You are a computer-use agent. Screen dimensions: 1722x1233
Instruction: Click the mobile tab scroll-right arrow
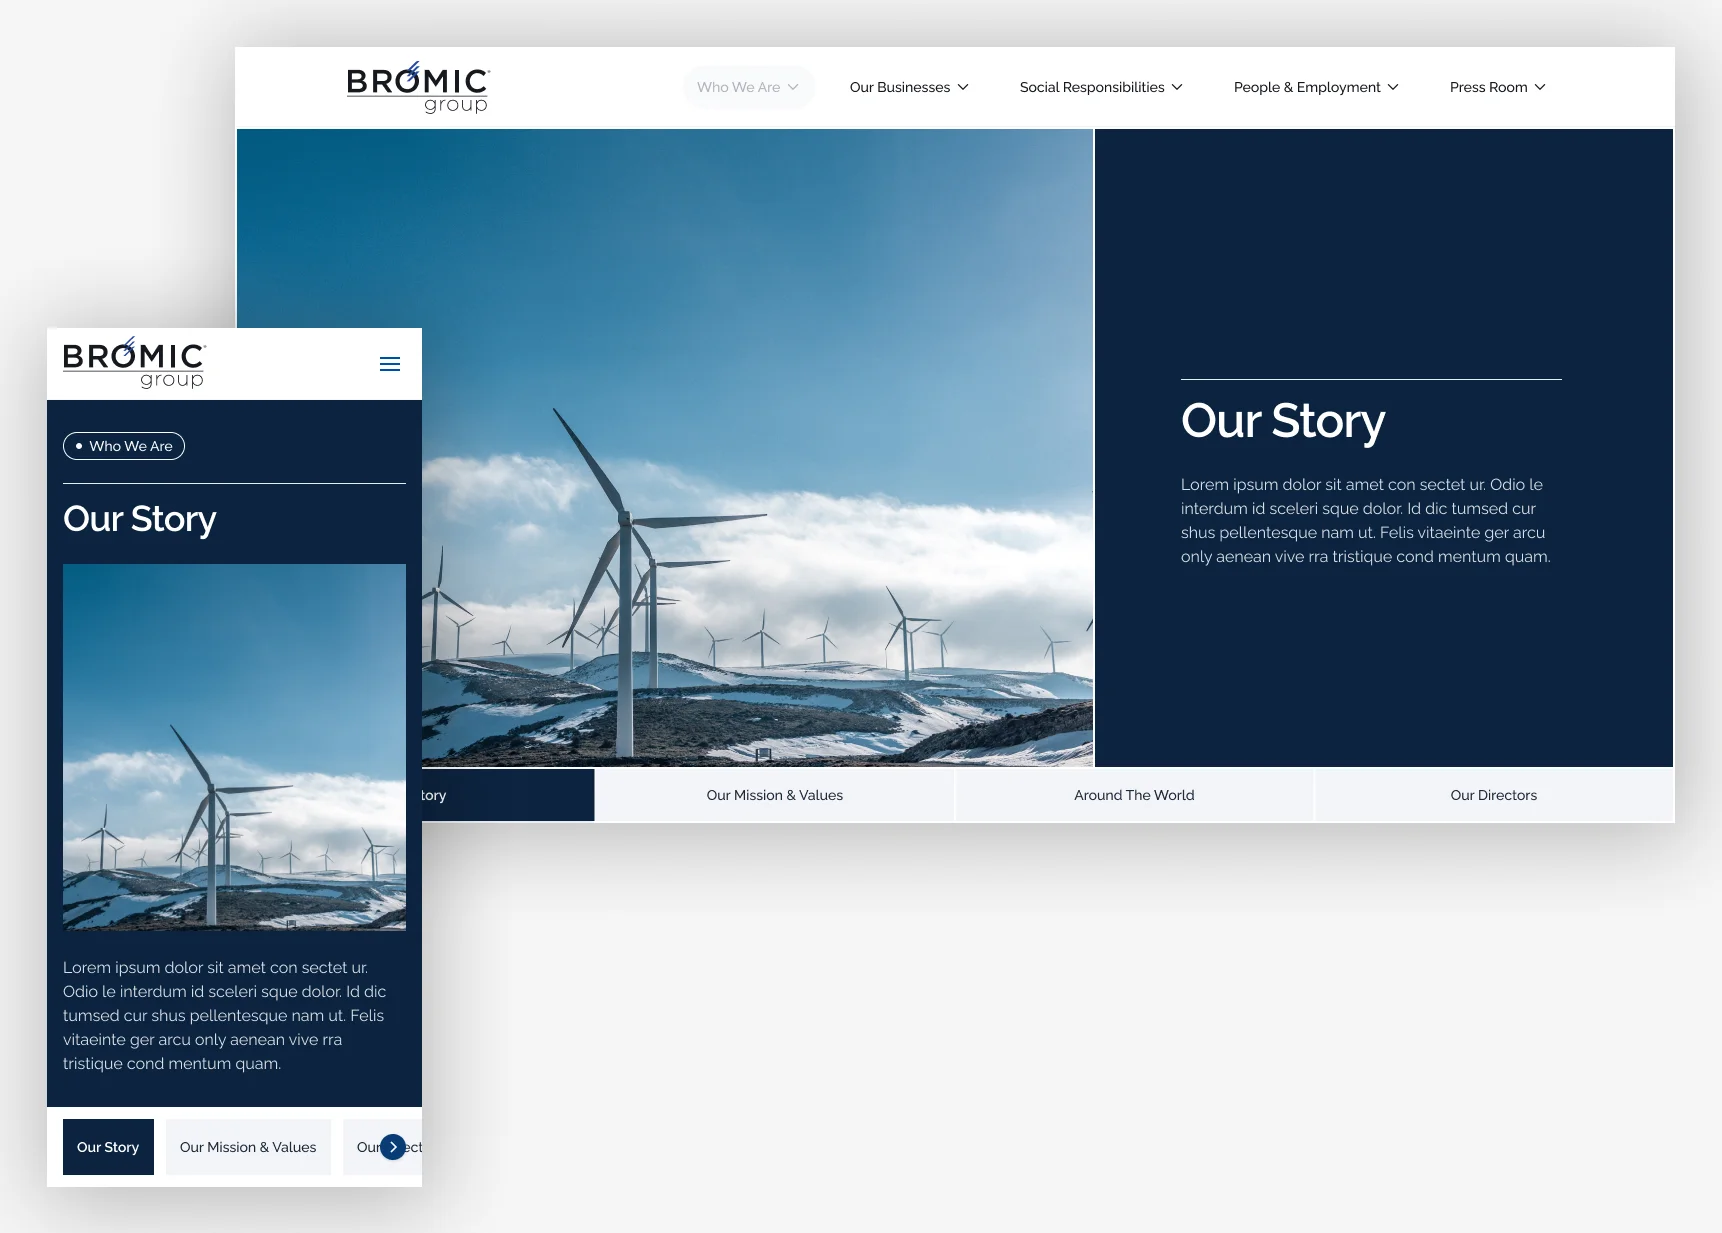coord(393,1147)
